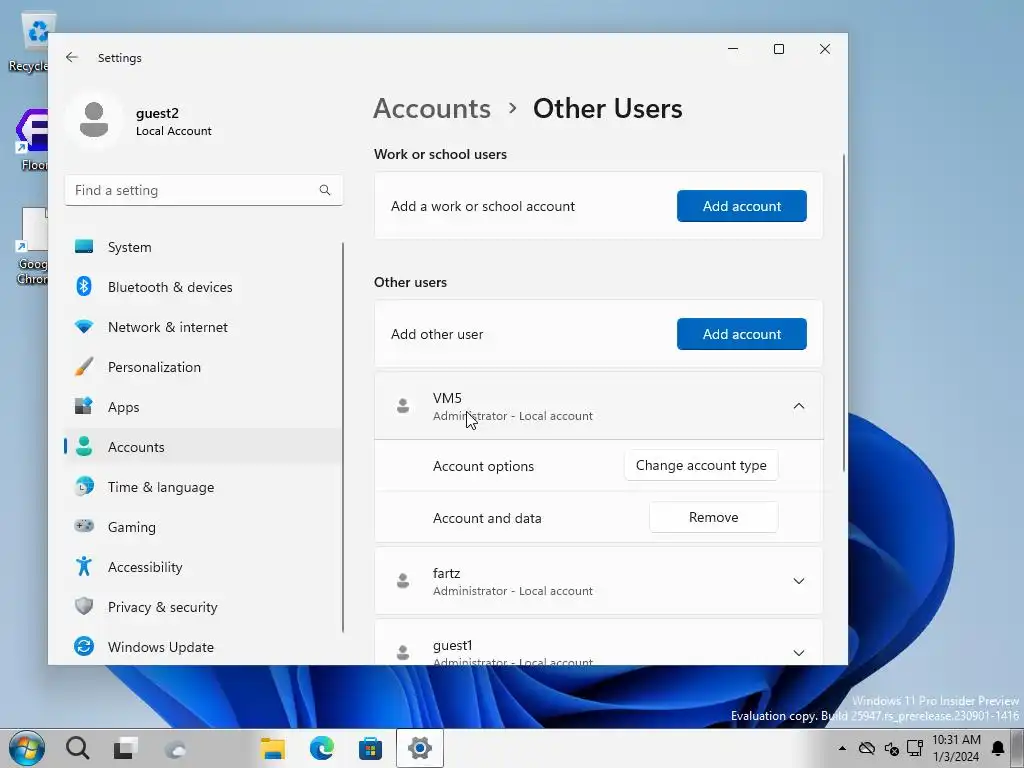Select Accounts in the sidebar
Viewport: 1024px width, 768px height.
click(203, 447)
